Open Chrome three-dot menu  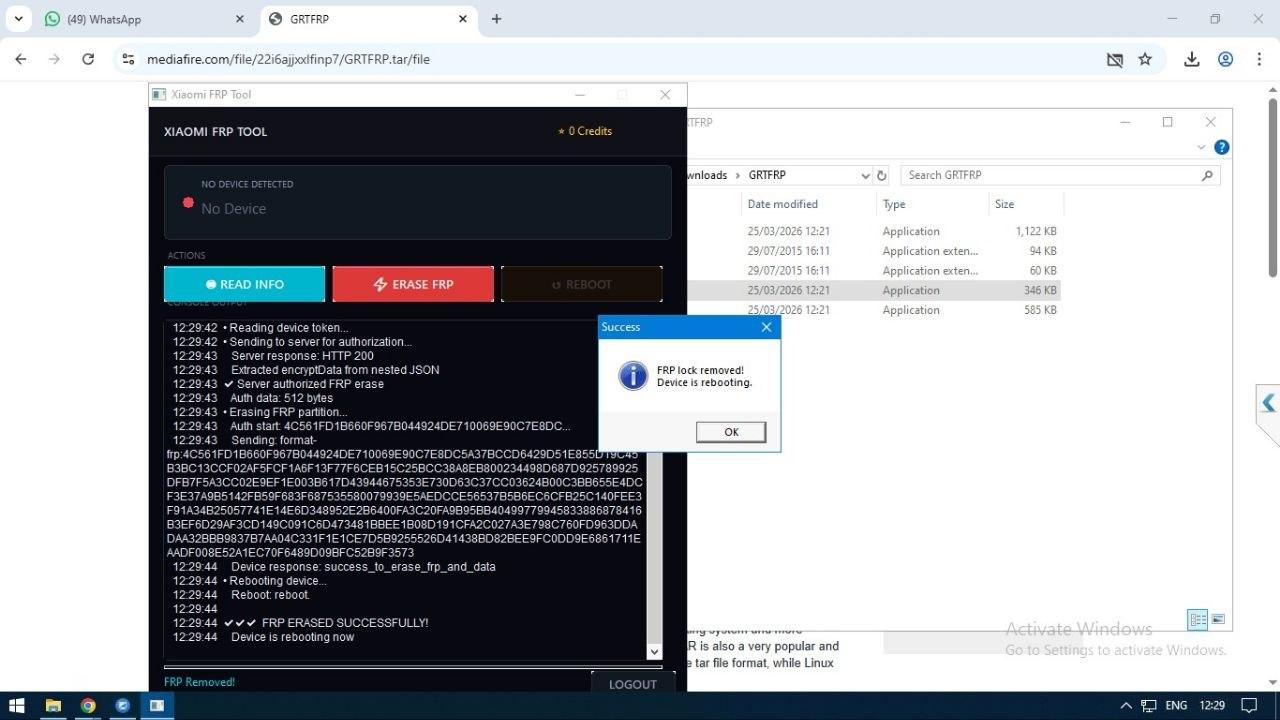pos(1258,59)
